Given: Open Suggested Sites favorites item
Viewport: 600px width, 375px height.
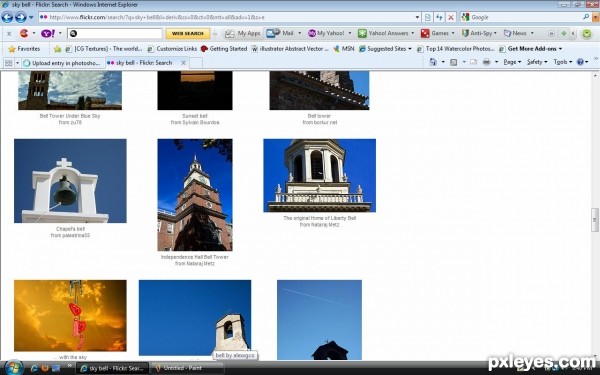Looking at the screenshot, I should click(x=385, y=49).
